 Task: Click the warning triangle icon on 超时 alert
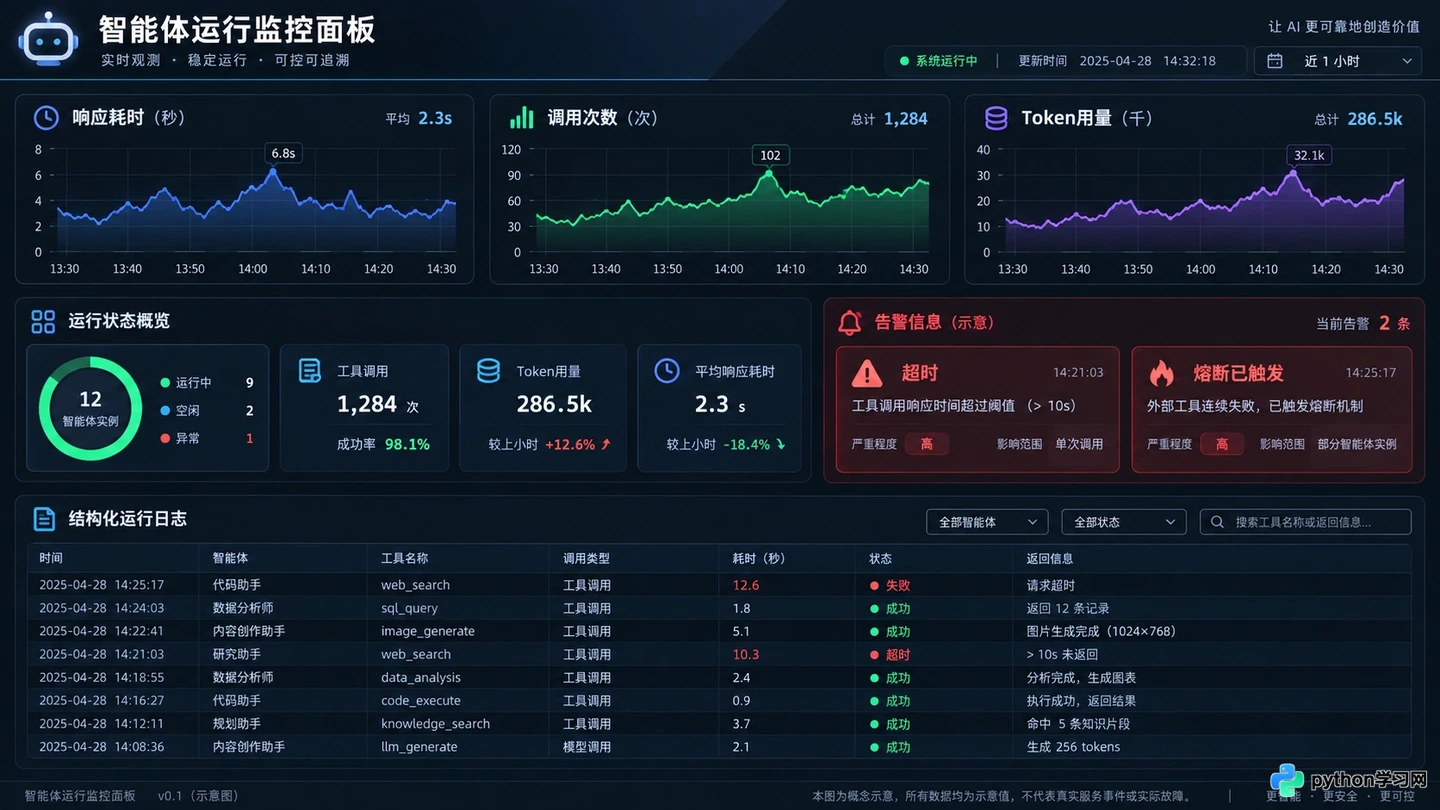[867, 373]
